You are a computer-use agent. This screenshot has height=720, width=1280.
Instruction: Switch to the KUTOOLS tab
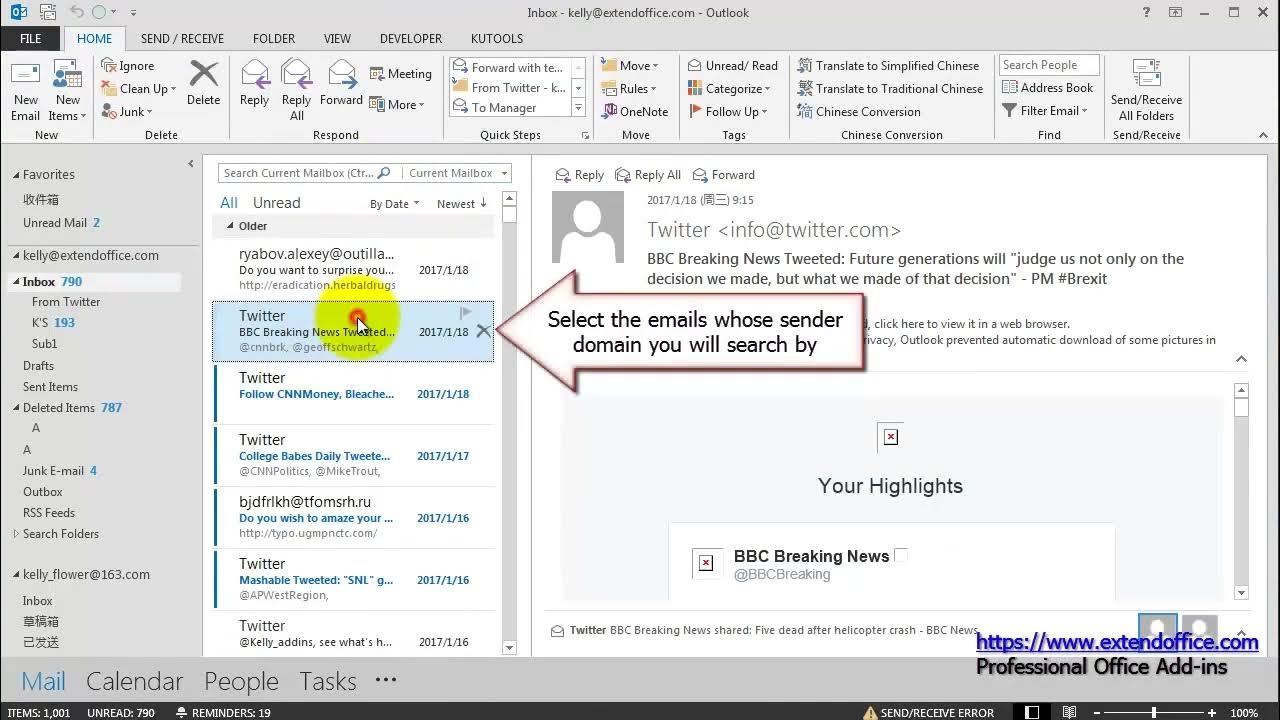pyautogui.click(x=496, y=39)
